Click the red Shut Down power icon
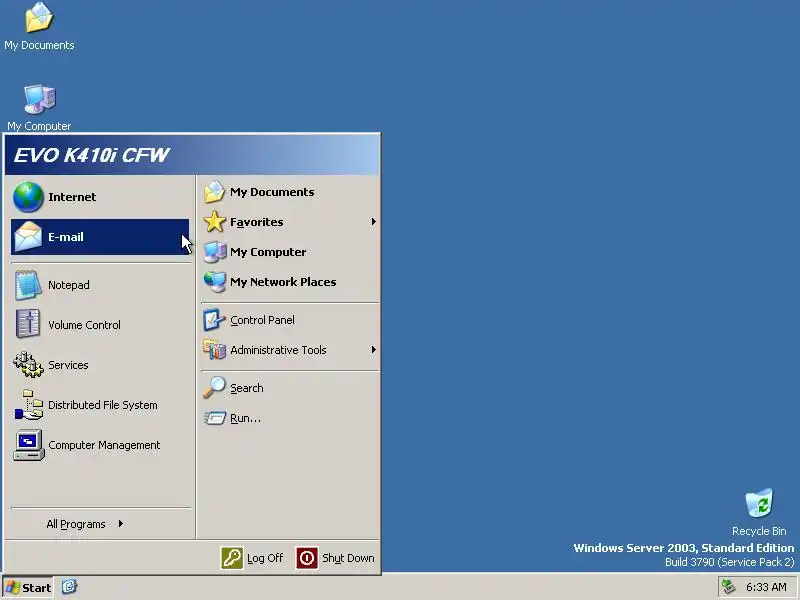This screenshot has height=600, width=800. tap(307, 558)
